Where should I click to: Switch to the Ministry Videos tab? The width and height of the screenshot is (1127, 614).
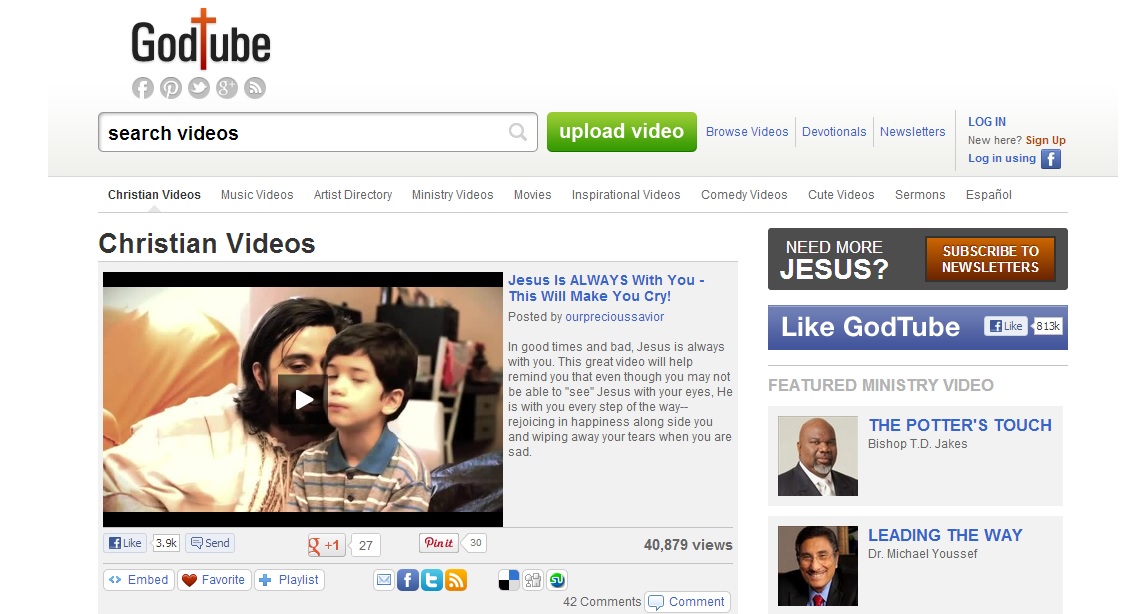(453, 195)
